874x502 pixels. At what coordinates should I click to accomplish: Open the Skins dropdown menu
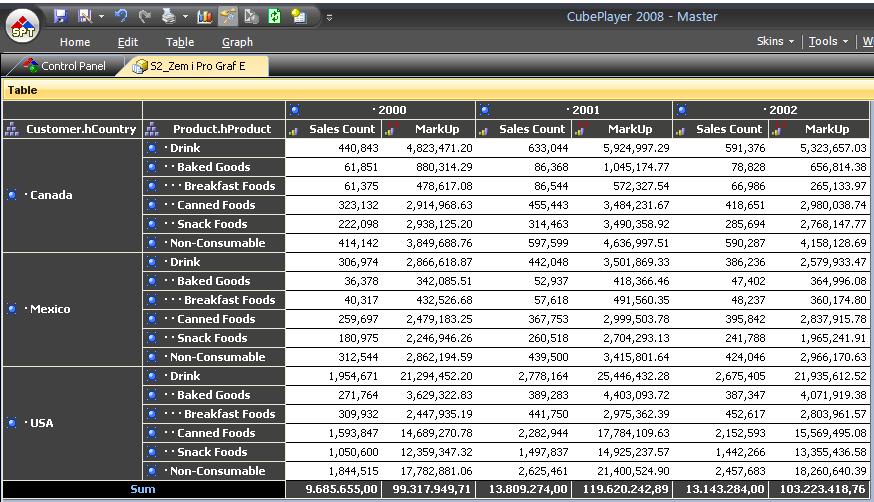pyautogui.click(x=775, y=41)
